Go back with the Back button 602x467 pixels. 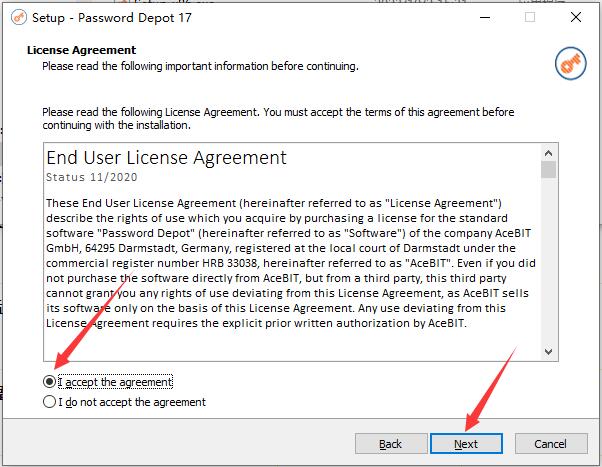pos(391,444)
